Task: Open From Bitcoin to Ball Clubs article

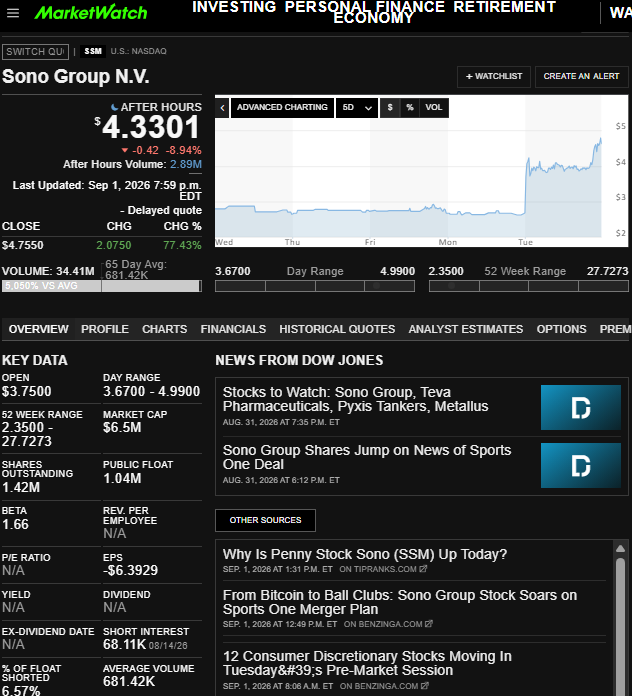Action: pyautogui.click(x=400, y=602)
